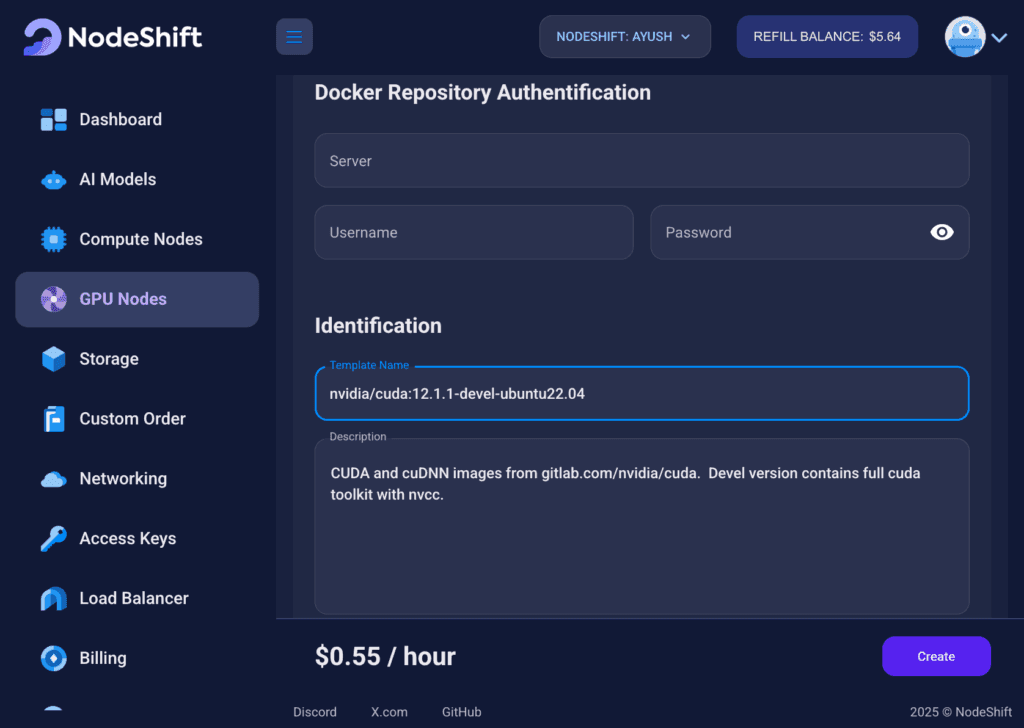This screenshot has height=728, width=1024.
Task: Click the NodeShift wordmark text
Action: pyautogui.click(x=135, y=37)
